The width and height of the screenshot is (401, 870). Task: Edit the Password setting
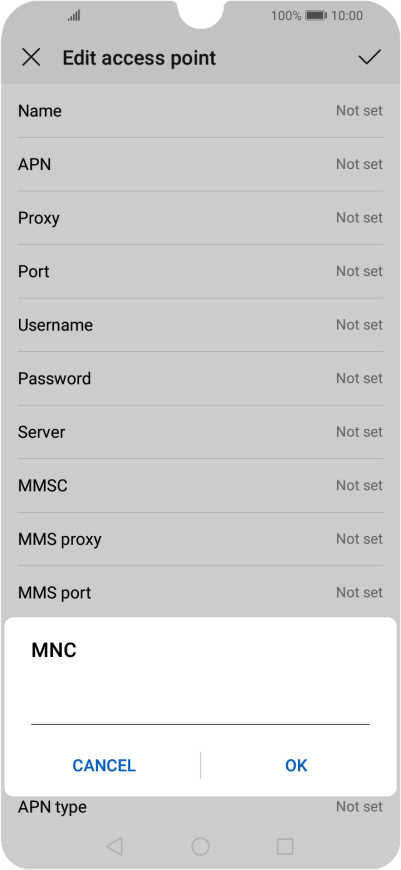[x=200, y=378]
